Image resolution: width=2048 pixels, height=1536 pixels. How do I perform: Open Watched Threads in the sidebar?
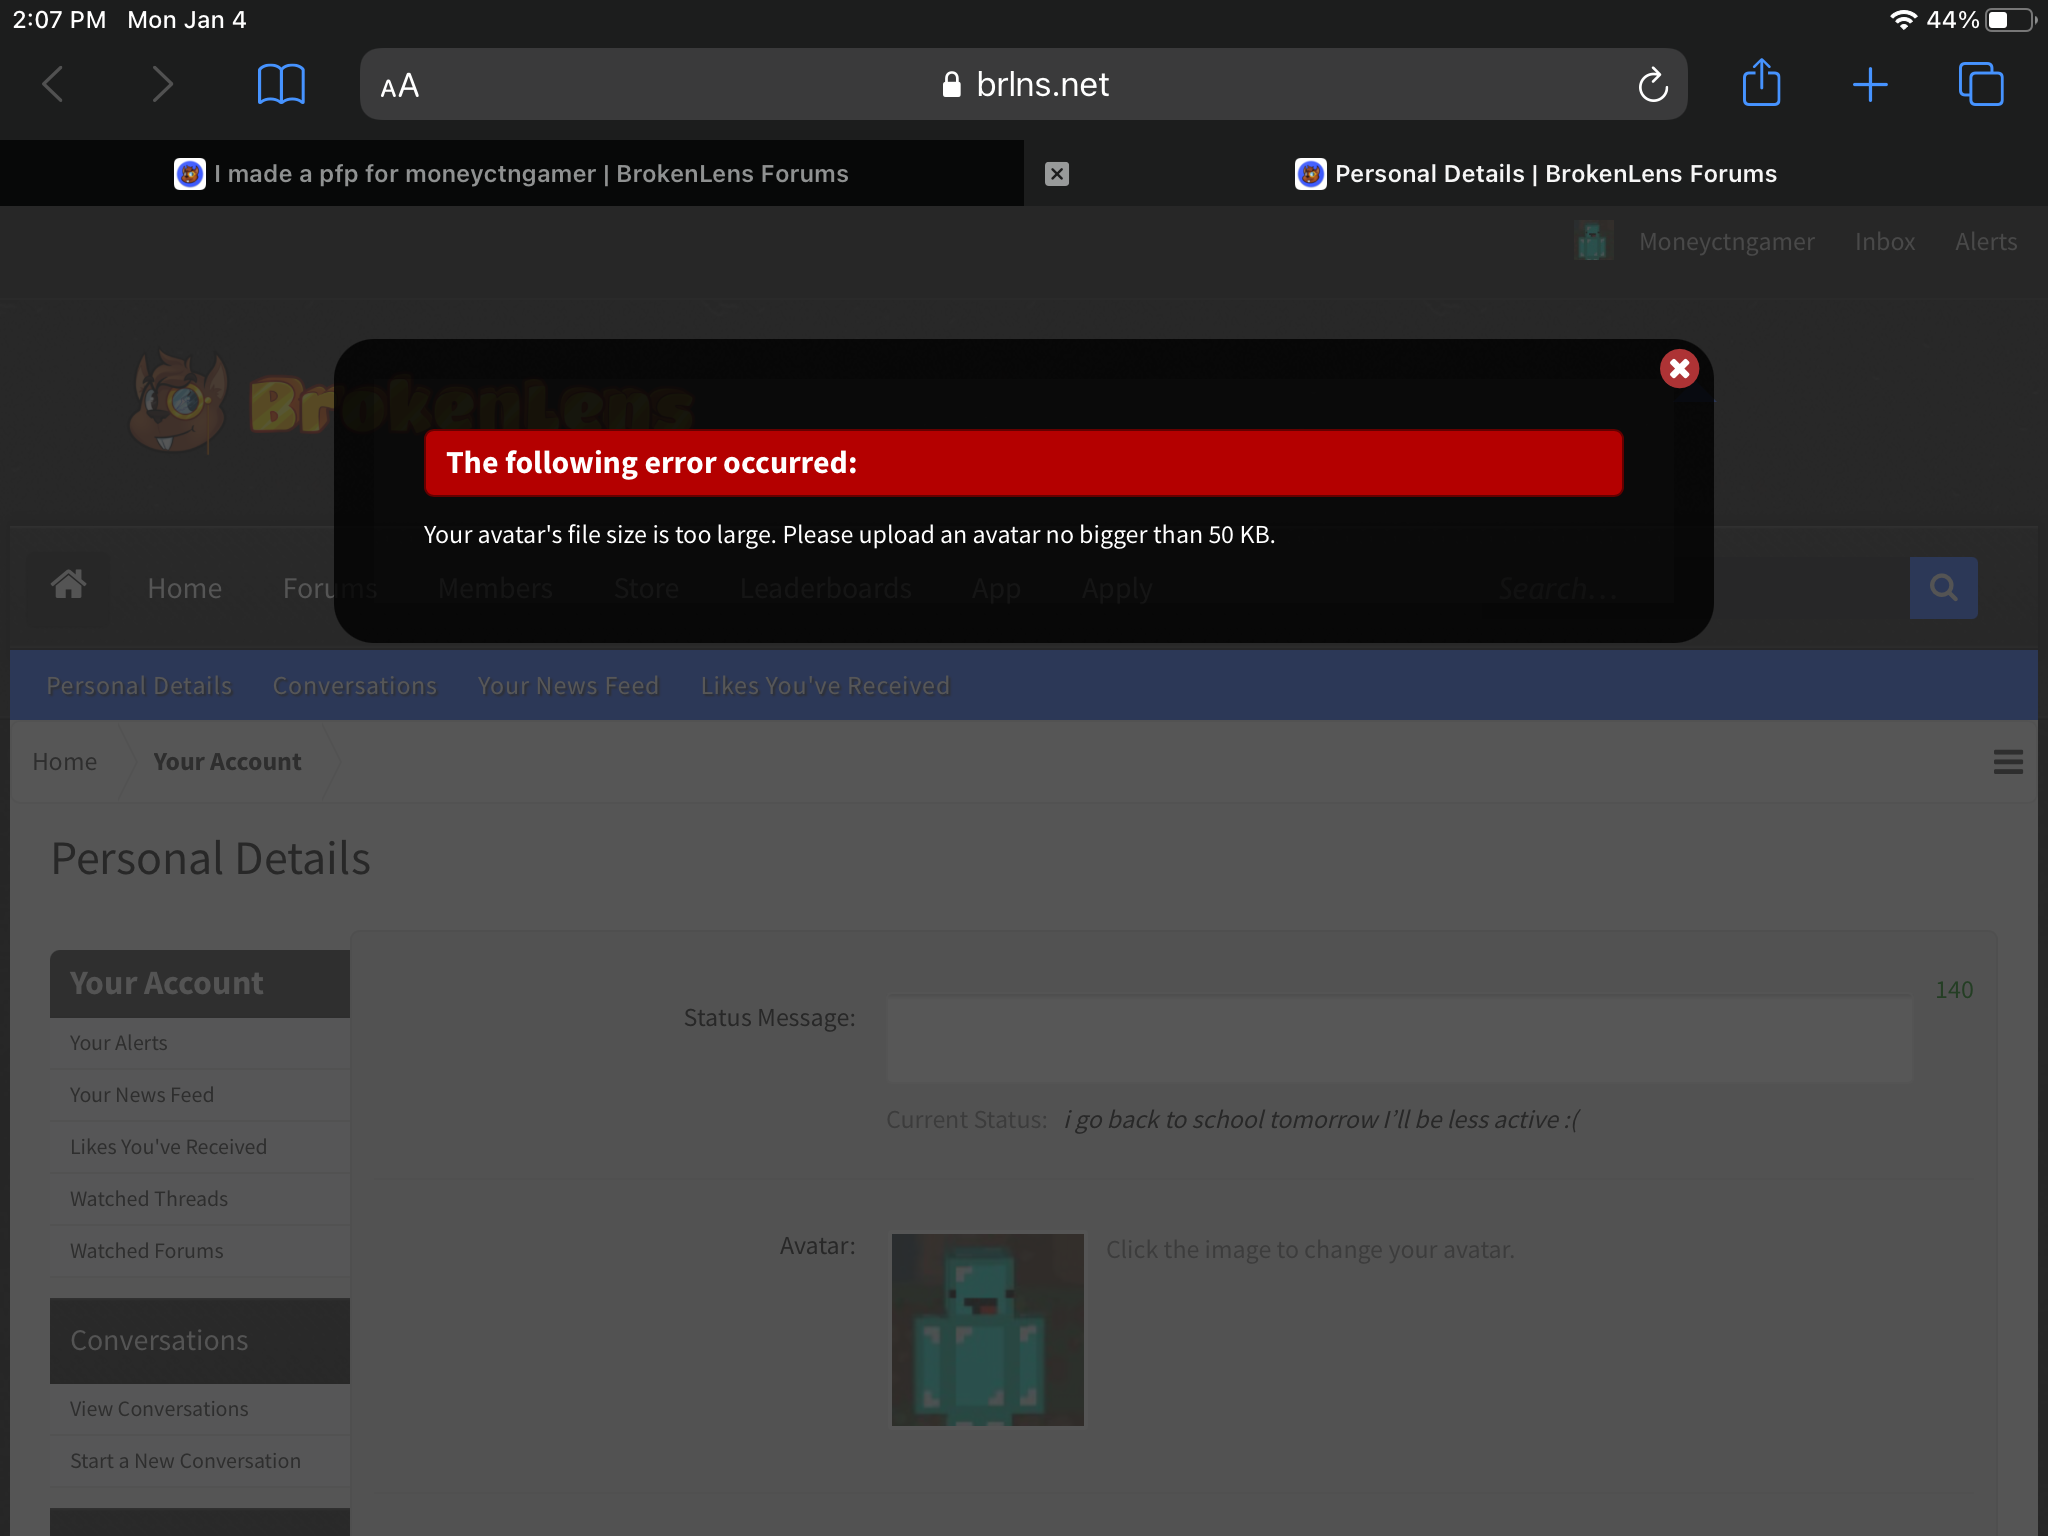pyautogui.click(x=149, y=1199)
